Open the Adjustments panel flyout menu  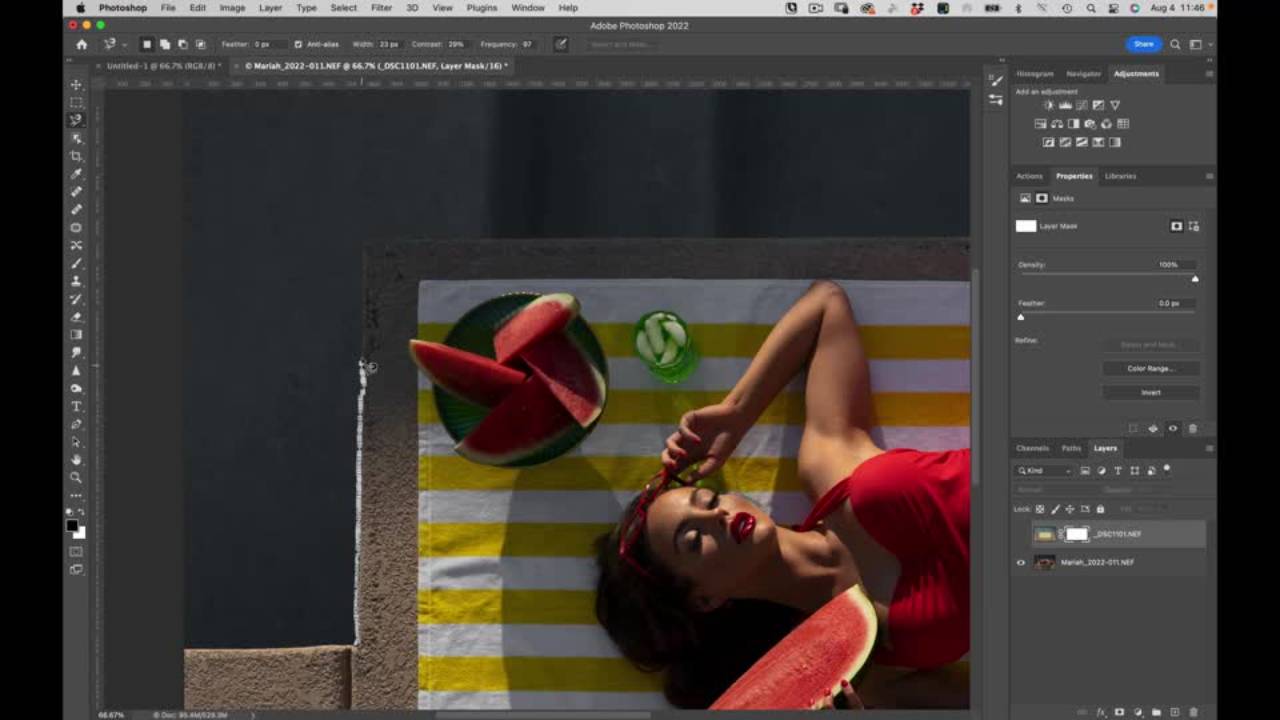pos(1208,74)
